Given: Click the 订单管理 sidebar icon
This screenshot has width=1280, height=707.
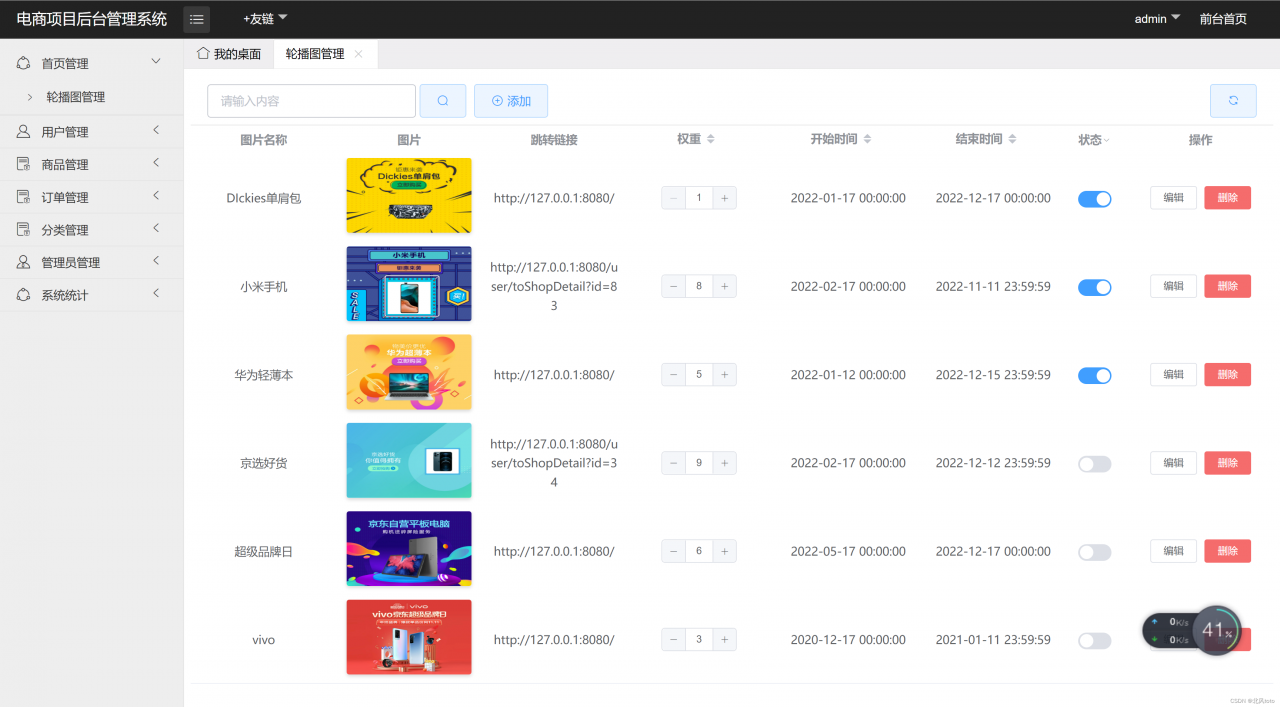Looking at the screenshot, I should pyautogui.click(x=24, y=197).
